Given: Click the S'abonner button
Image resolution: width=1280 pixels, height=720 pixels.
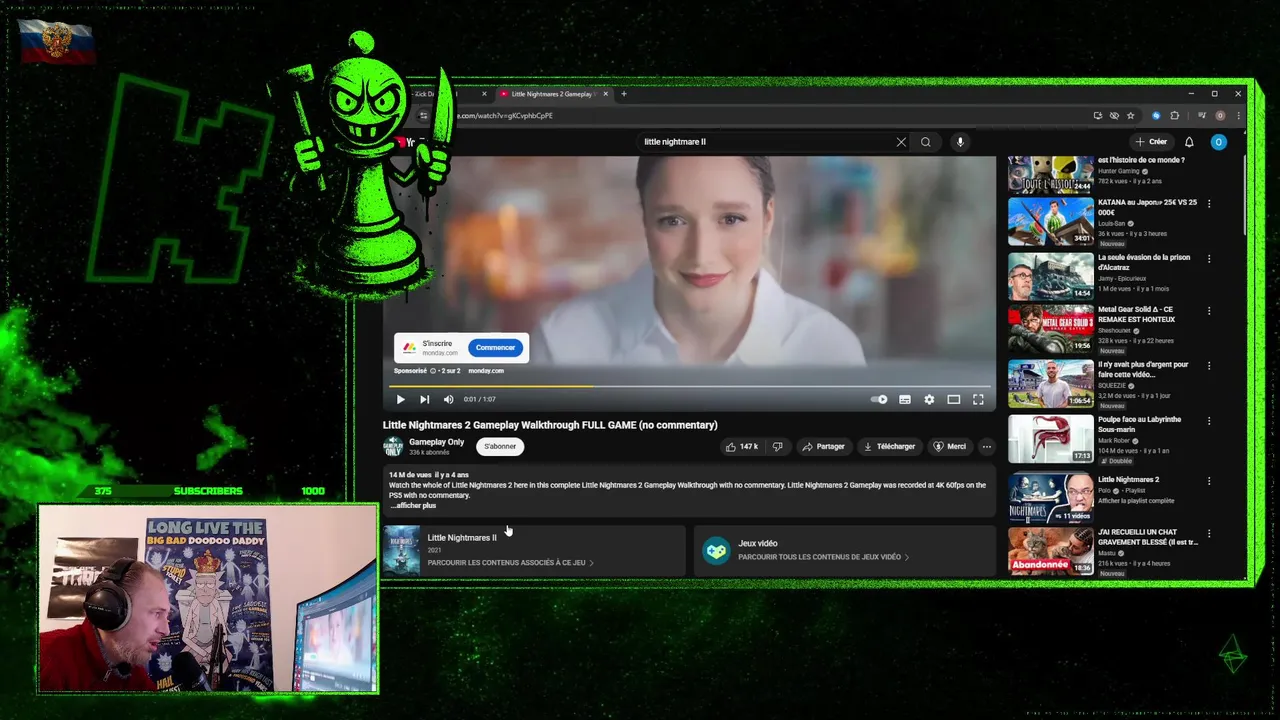Looking at the screenshot, I should click(500, 446).
